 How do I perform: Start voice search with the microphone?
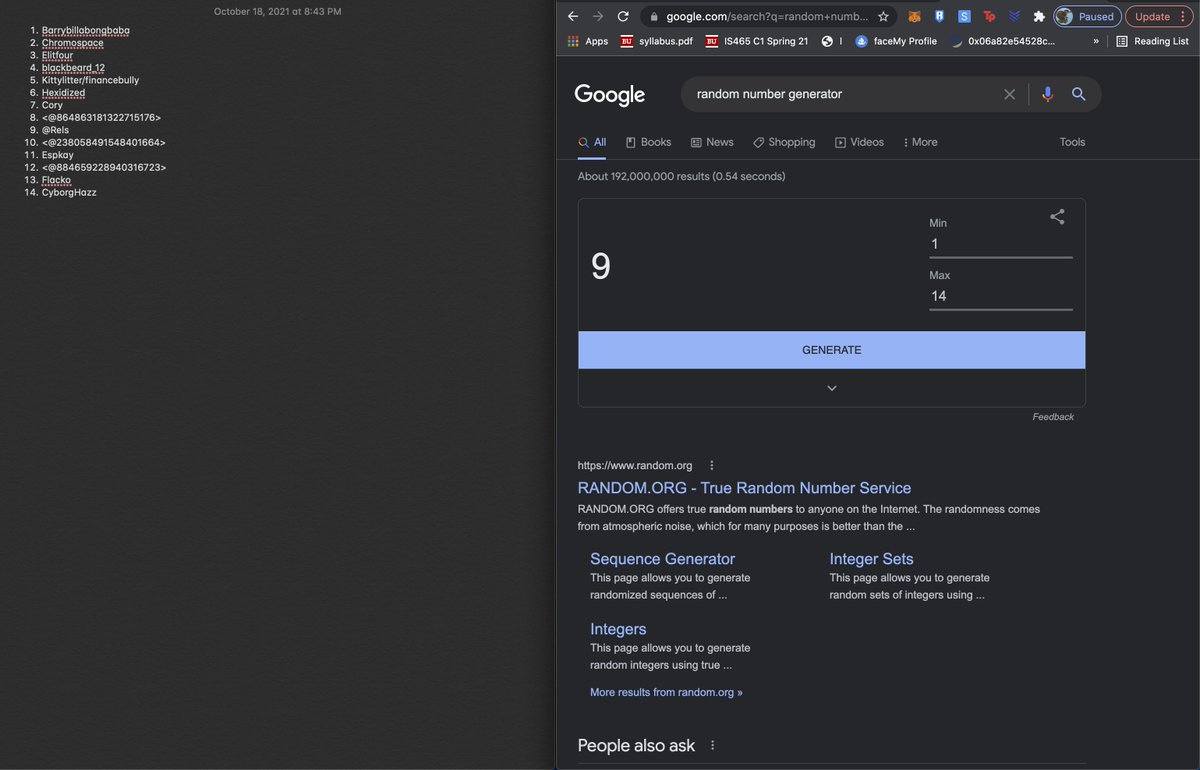(x=1047, y=94)
